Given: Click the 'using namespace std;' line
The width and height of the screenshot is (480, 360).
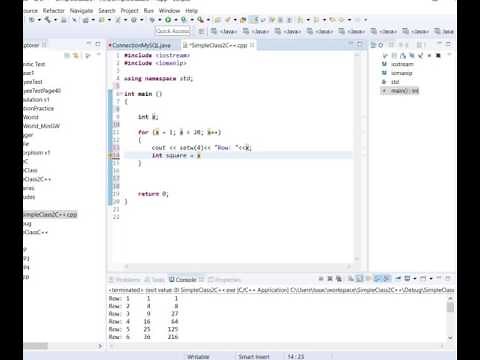Looking at the screenshot, I should (x=158, y=79).
